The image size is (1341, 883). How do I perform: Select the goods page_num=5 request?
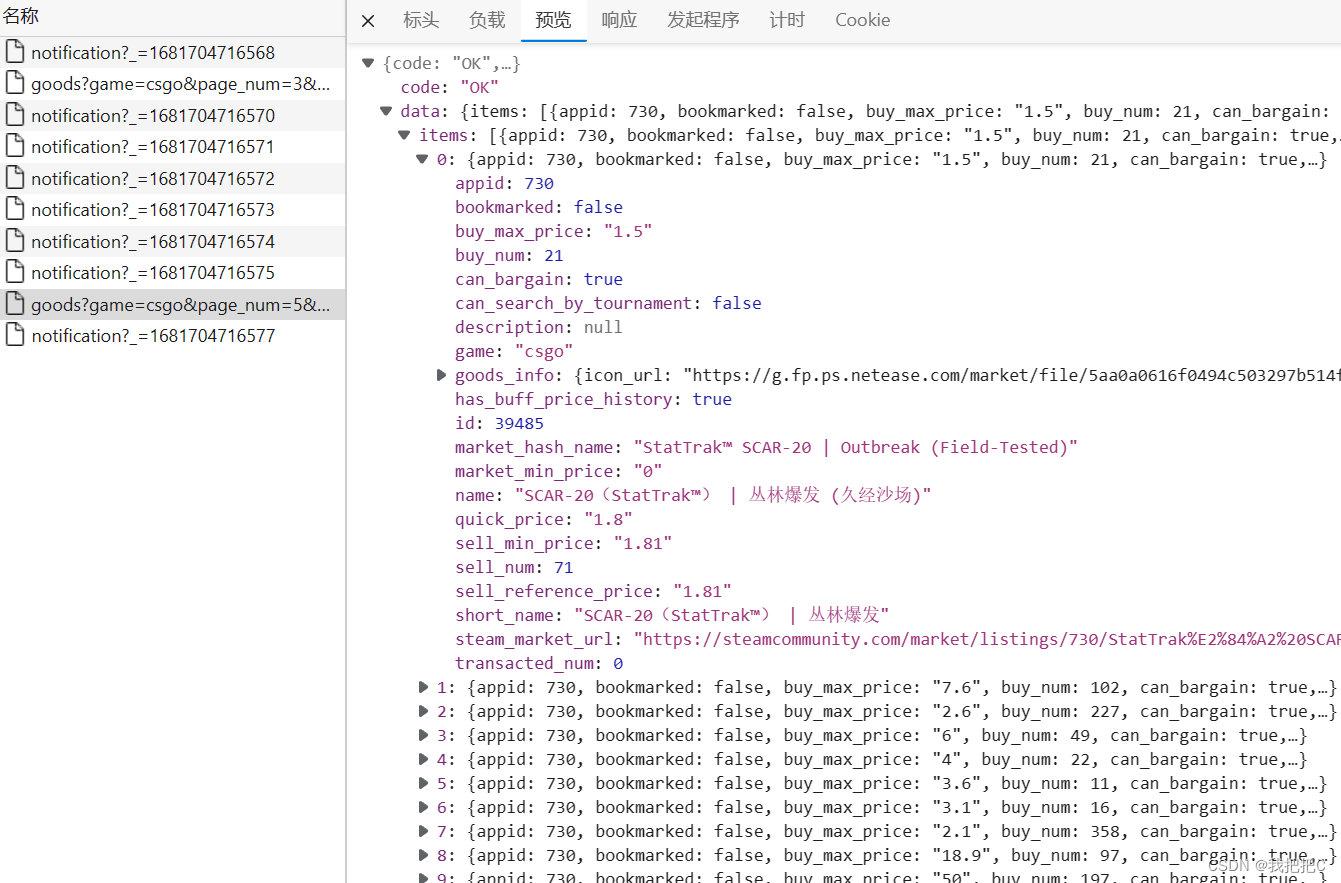click(x=173, y=305)
